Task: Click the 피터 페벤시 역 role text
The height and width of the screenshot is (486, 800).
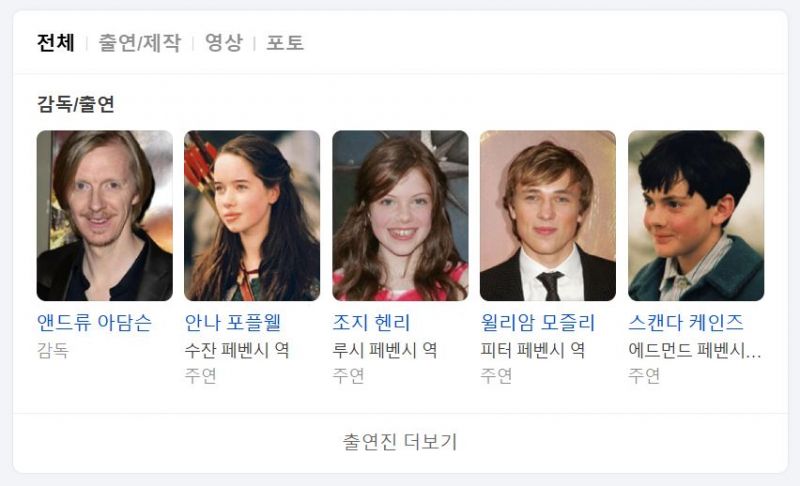Action: click(533, 350)
